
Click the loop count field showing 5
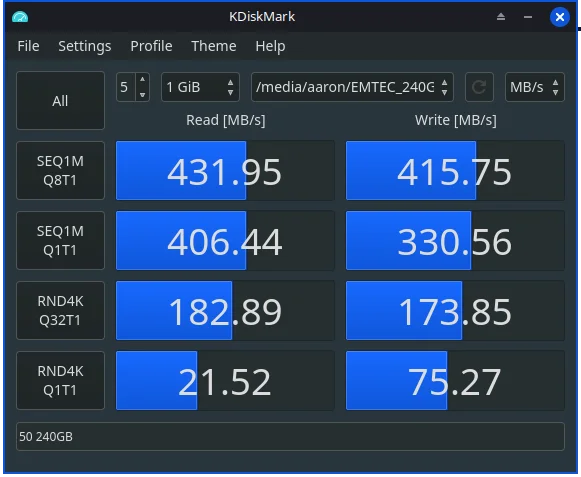coord(126,87)
